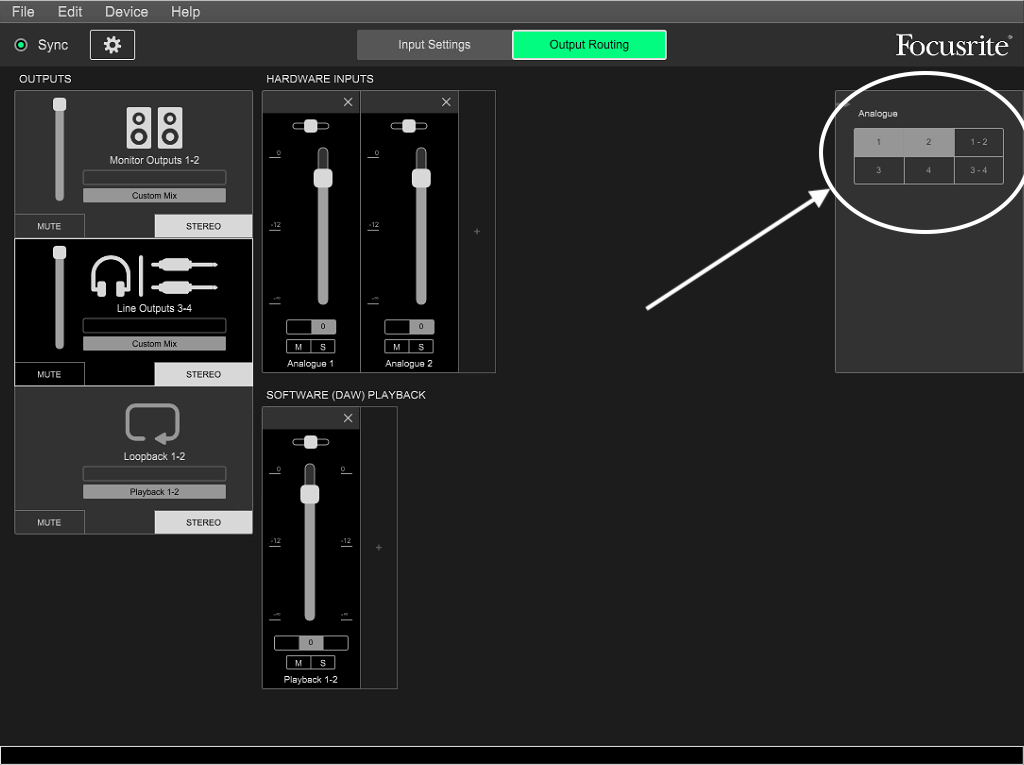Remove the Playback 1-2 channel with X

point(348,418)
